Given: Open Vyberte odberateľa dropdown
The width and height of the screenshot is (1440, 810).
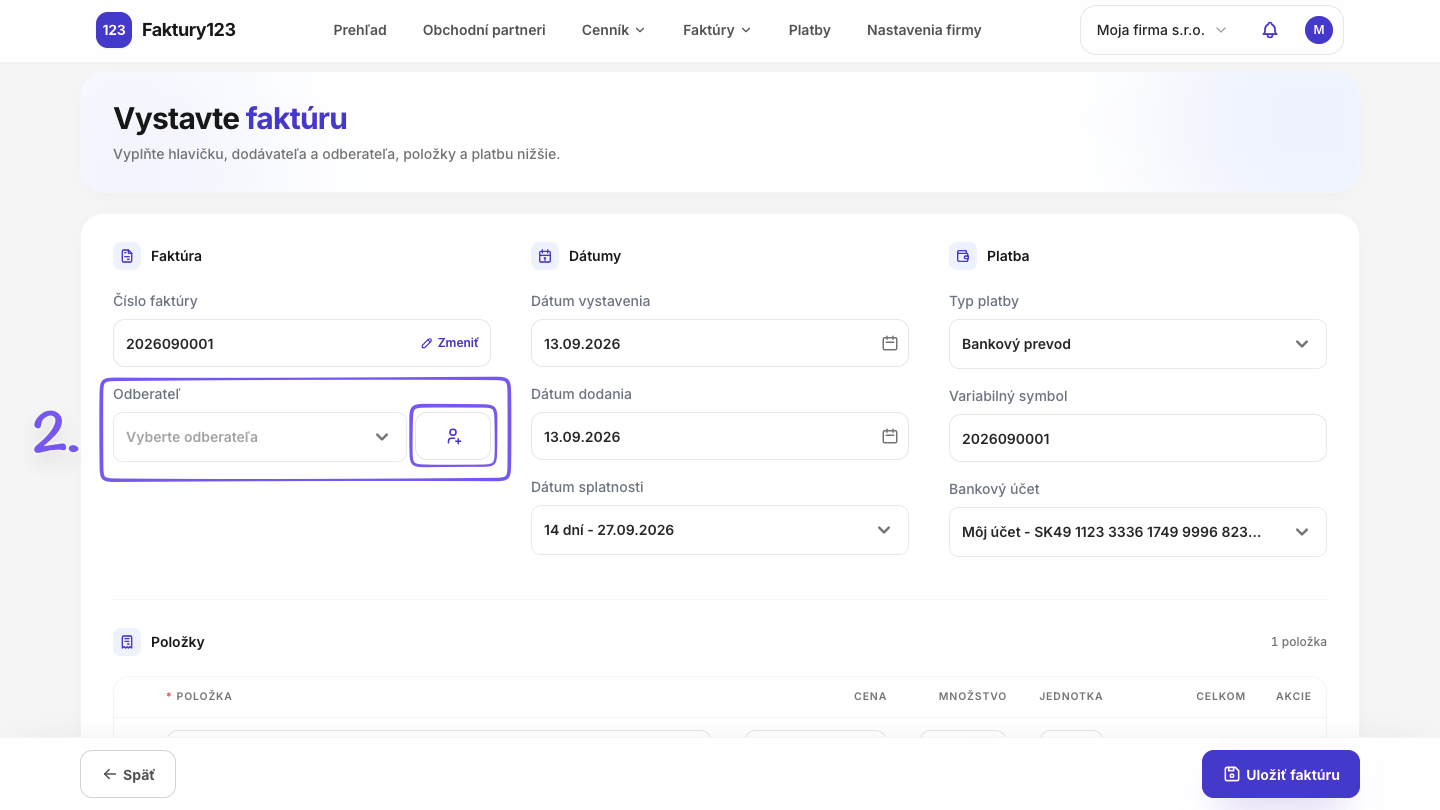Looking at the screenshot, I should pyautogui.click(x=260, y=437).
